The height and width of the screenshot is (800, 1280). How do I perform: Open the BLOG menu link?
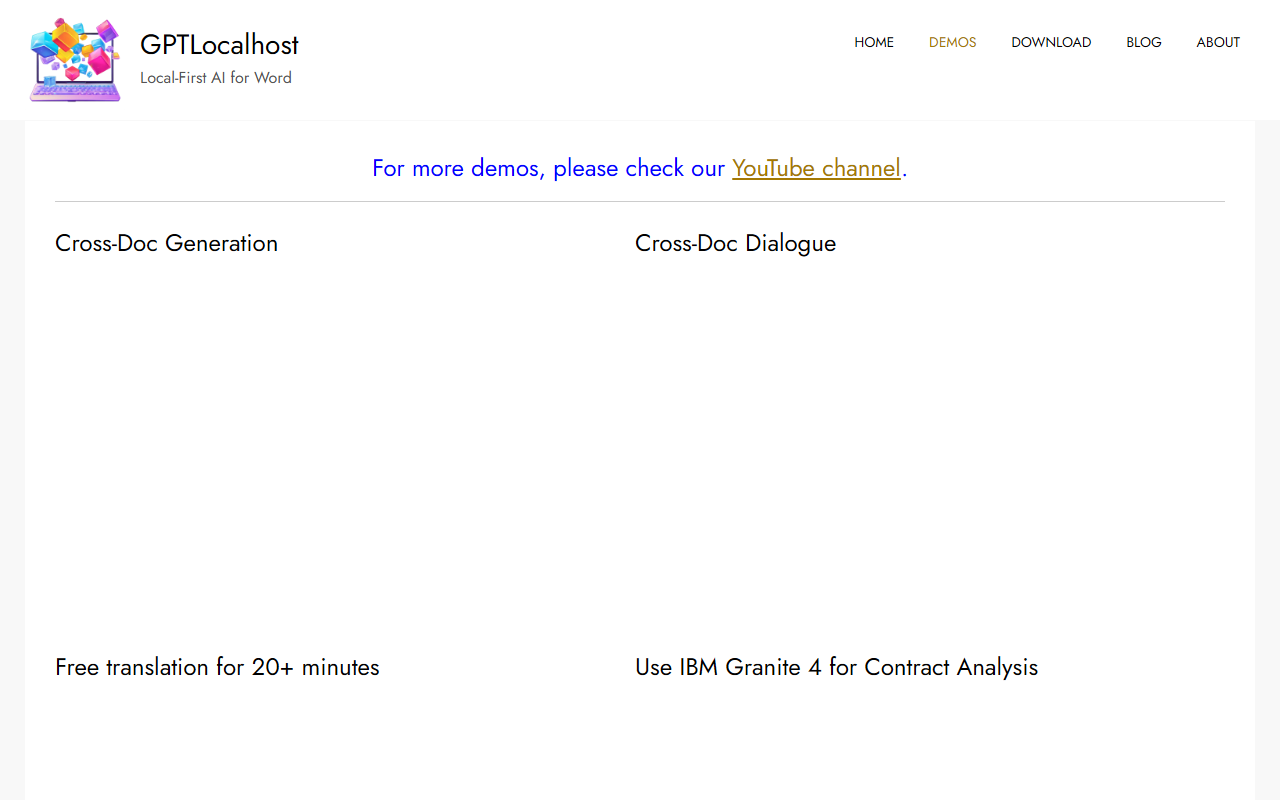(1144, 42)
